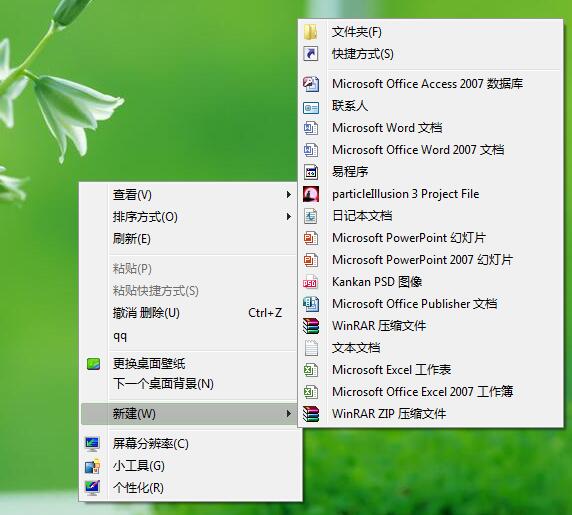Click the Ctrl+Z shortcut text
572x515 pixels.
[x=265, y=313]
